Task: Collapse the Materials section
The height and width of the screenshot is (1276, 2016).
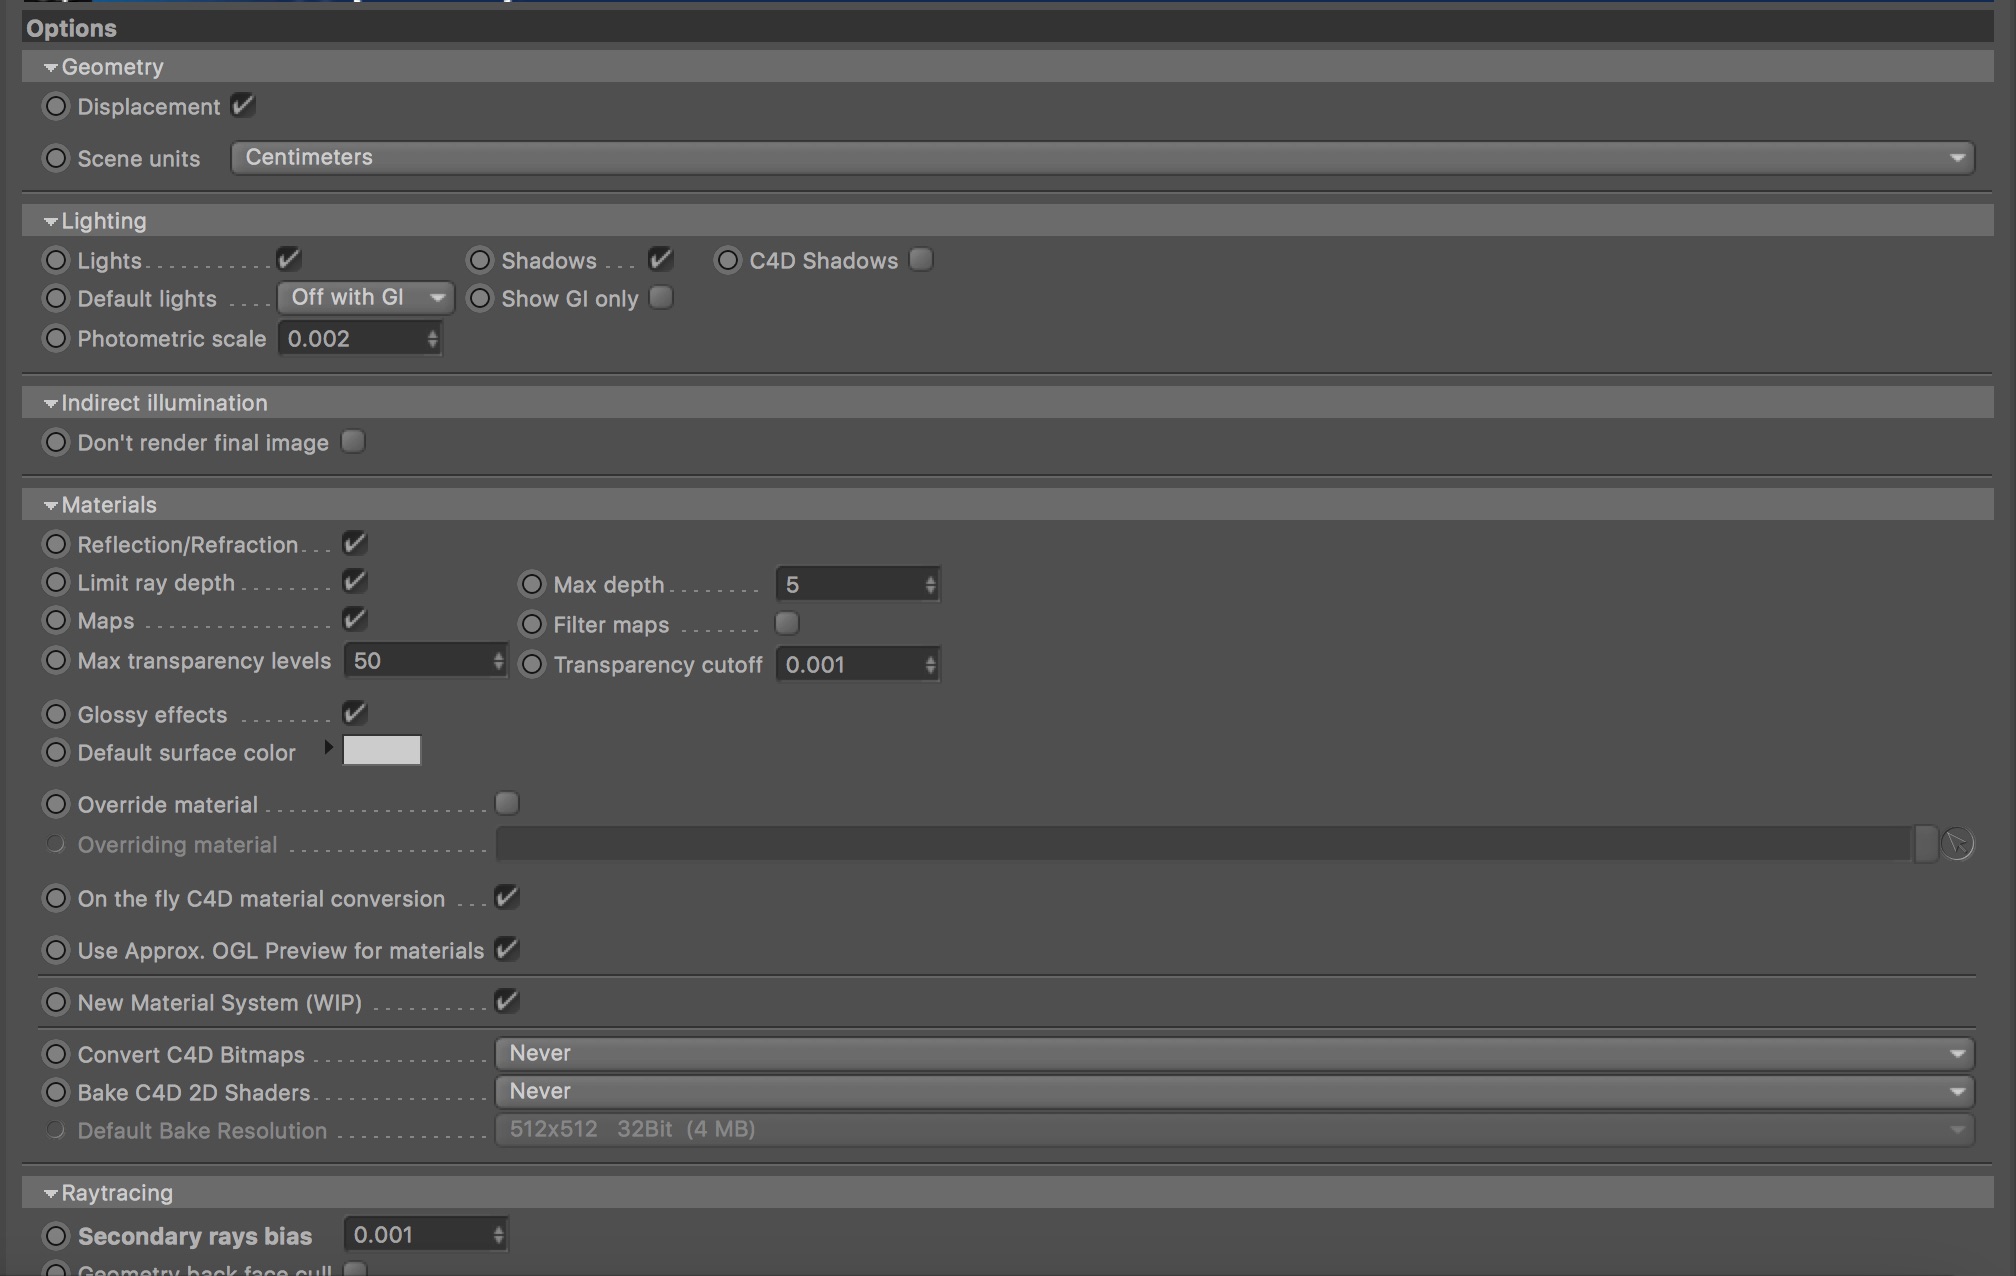Action: (51, 505)
